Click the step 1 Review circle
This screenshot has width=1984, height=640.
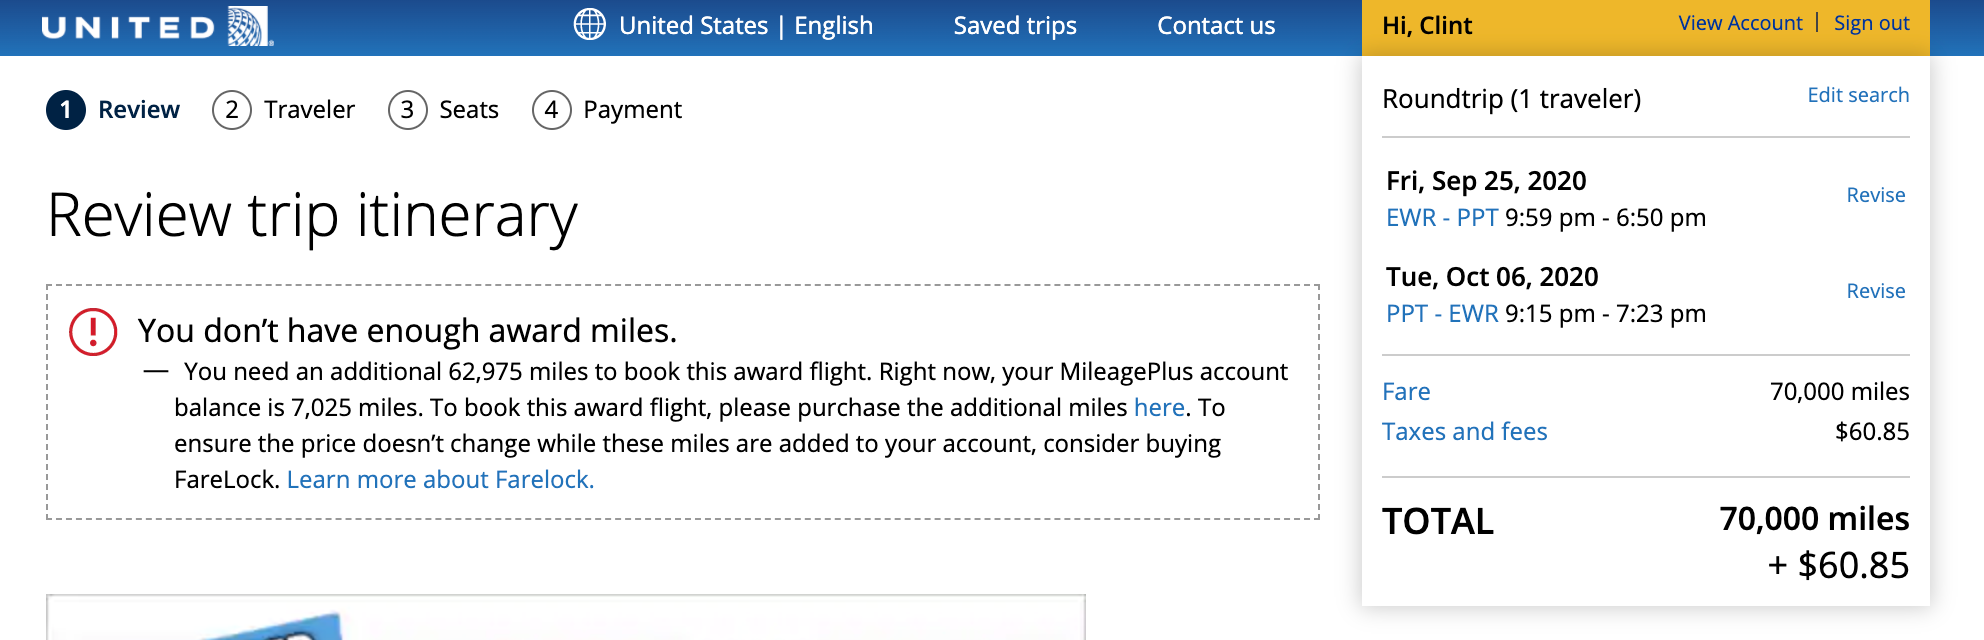66,110
